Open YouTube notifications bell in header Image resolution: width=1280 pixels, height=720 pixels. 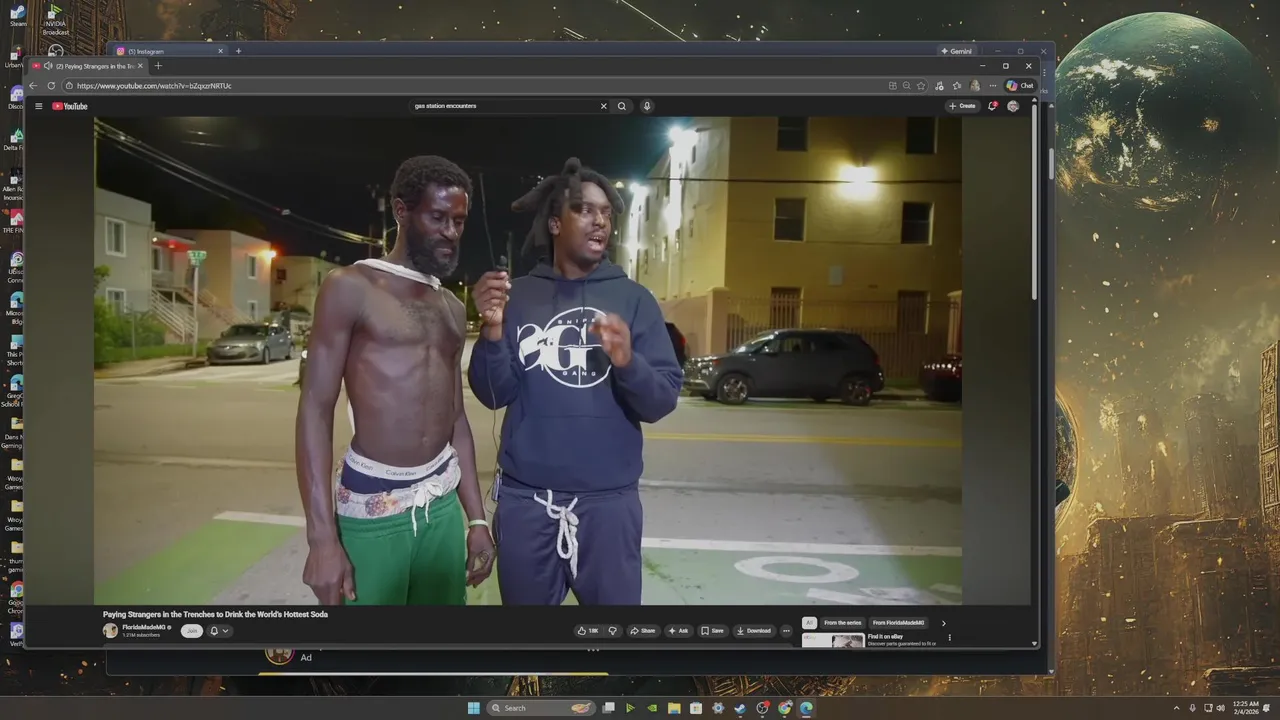(x=993, y=106)
